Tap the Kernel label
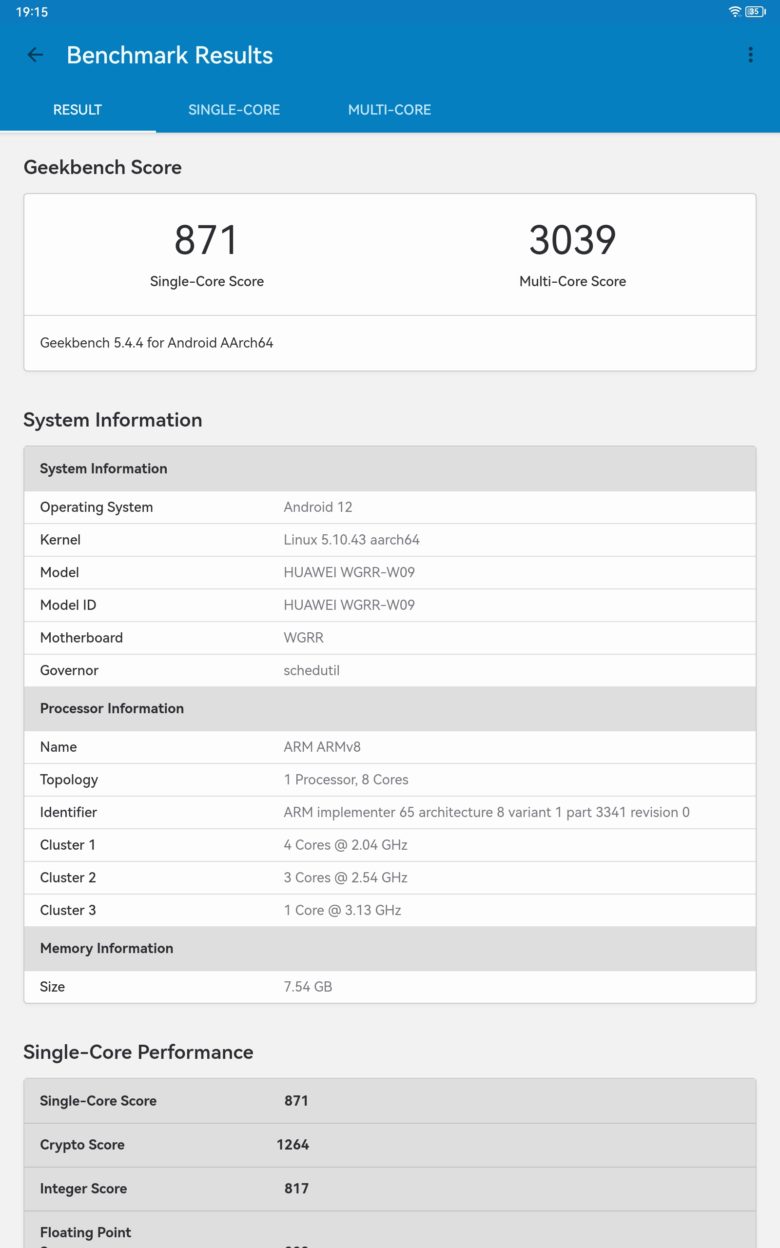 60,540
